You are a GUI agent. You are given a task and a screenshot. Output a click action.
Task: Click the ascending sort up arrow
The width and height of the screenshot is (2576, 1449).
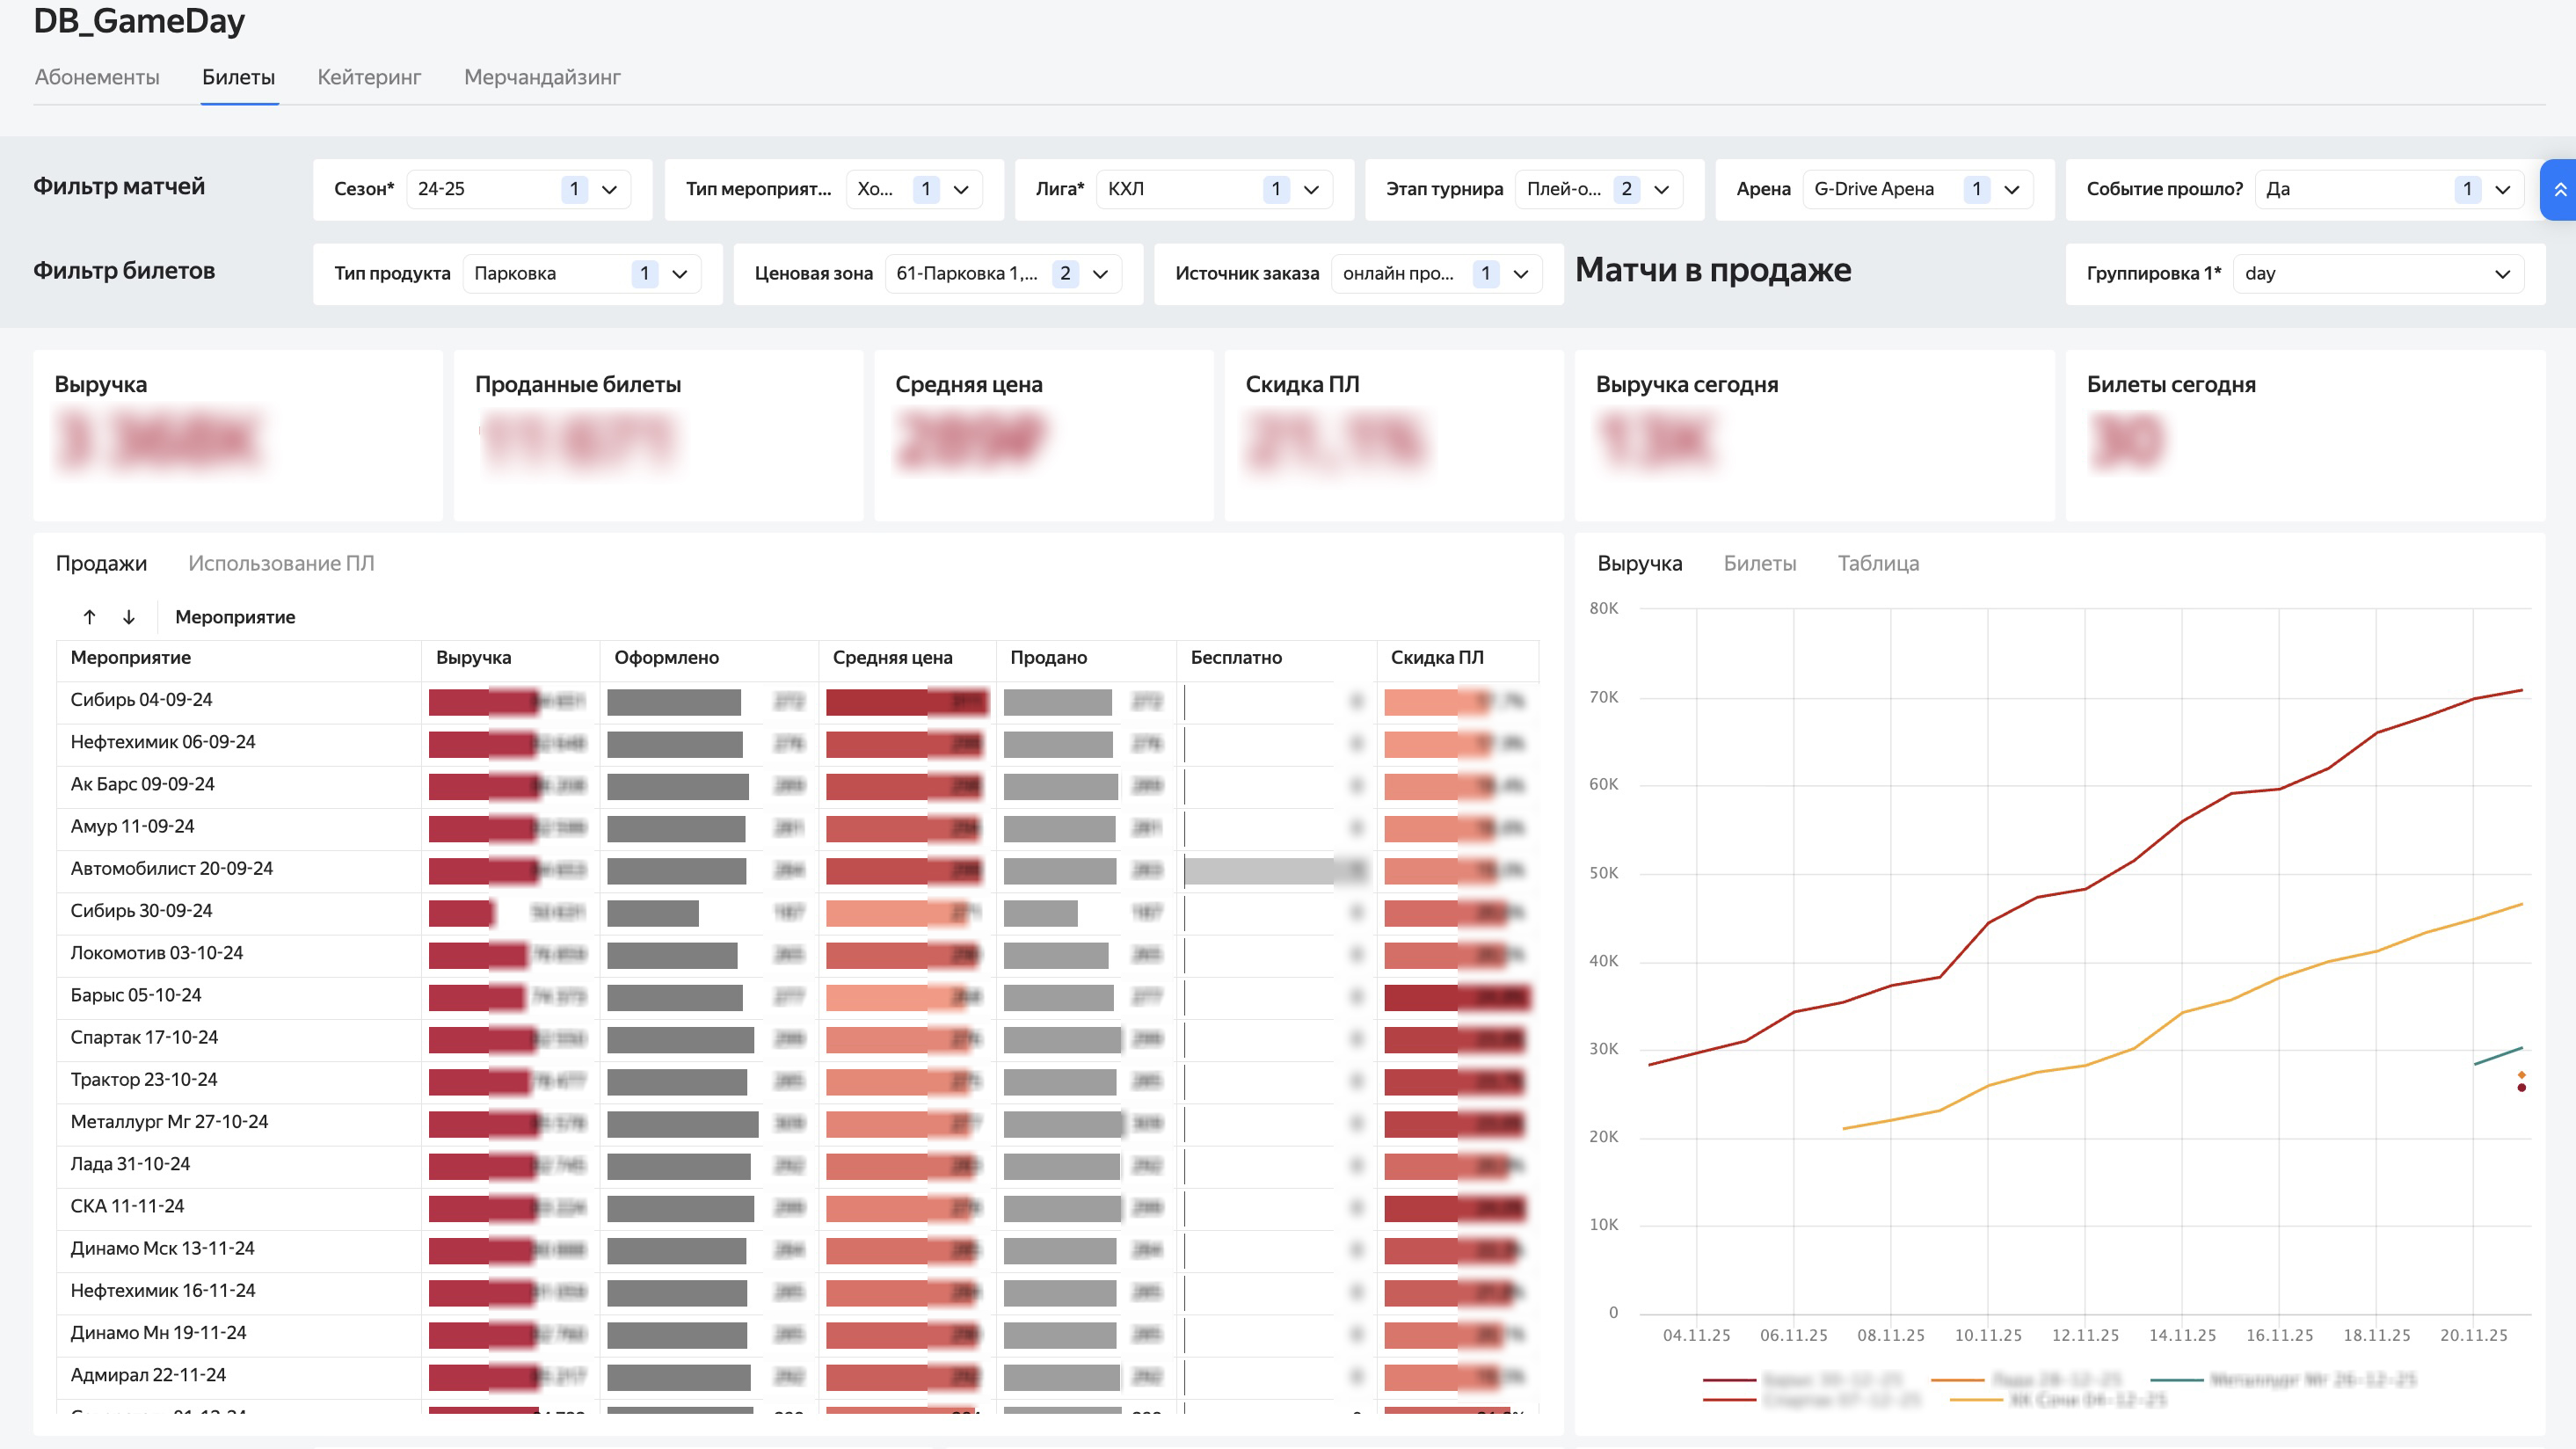[89, 617]
